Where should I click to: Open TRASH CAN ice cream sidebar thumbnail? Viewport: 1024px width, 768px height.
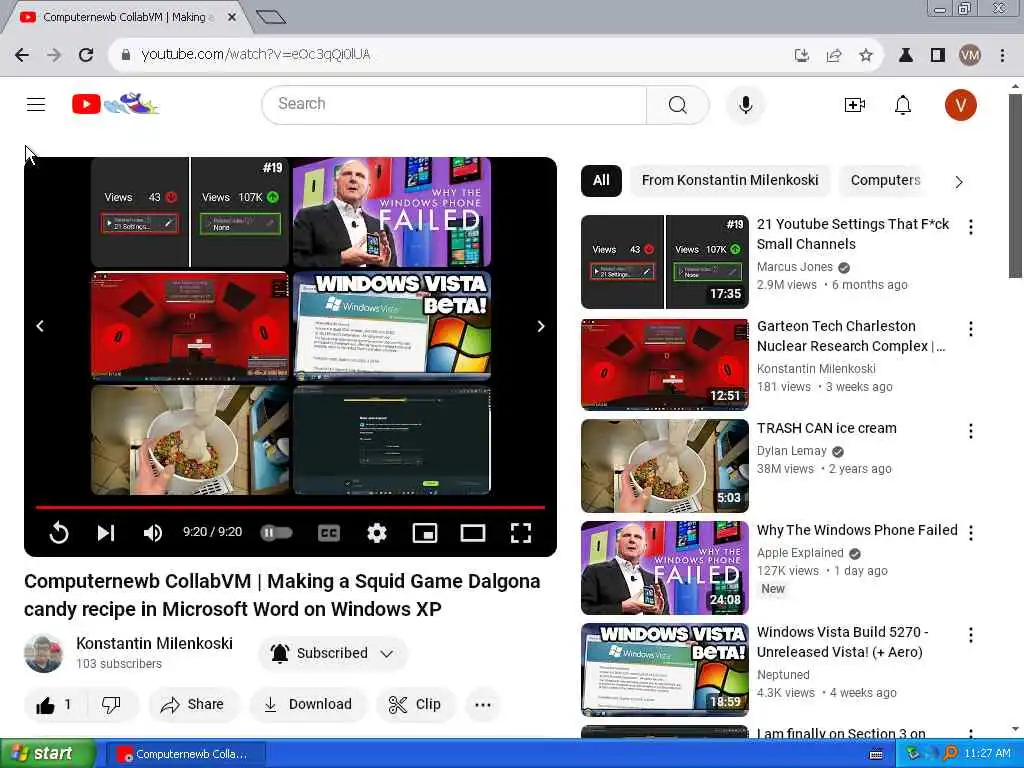coord(665,466)
